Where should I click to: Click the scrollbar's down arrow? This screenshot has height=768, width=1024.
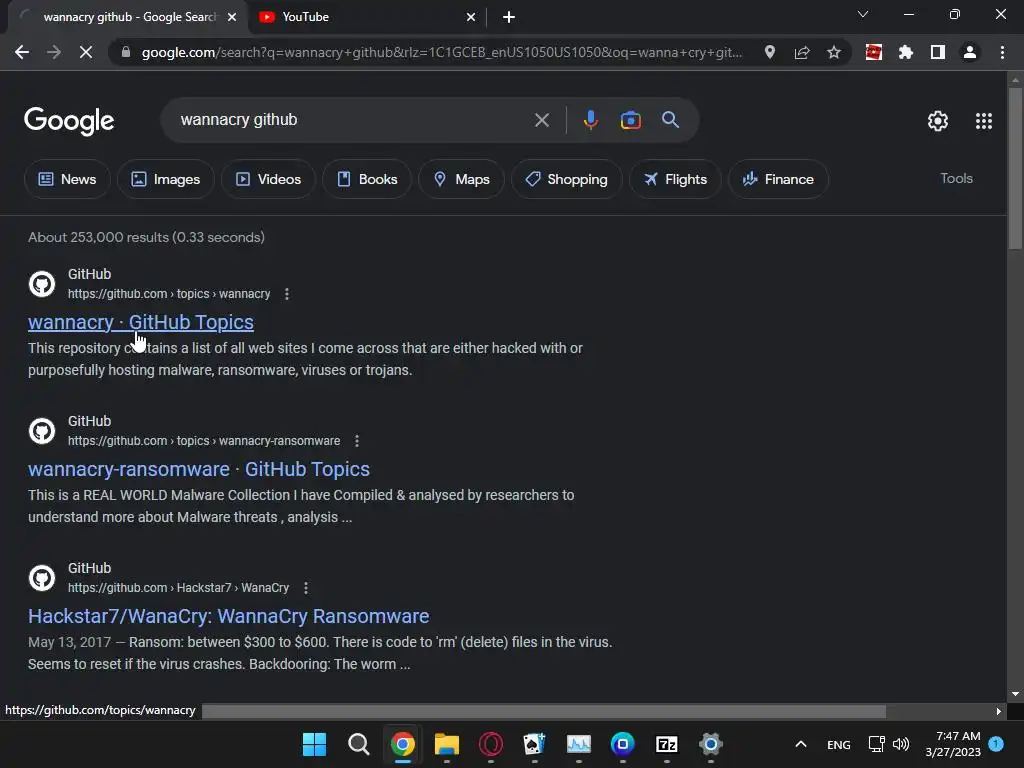(1014, 694)
